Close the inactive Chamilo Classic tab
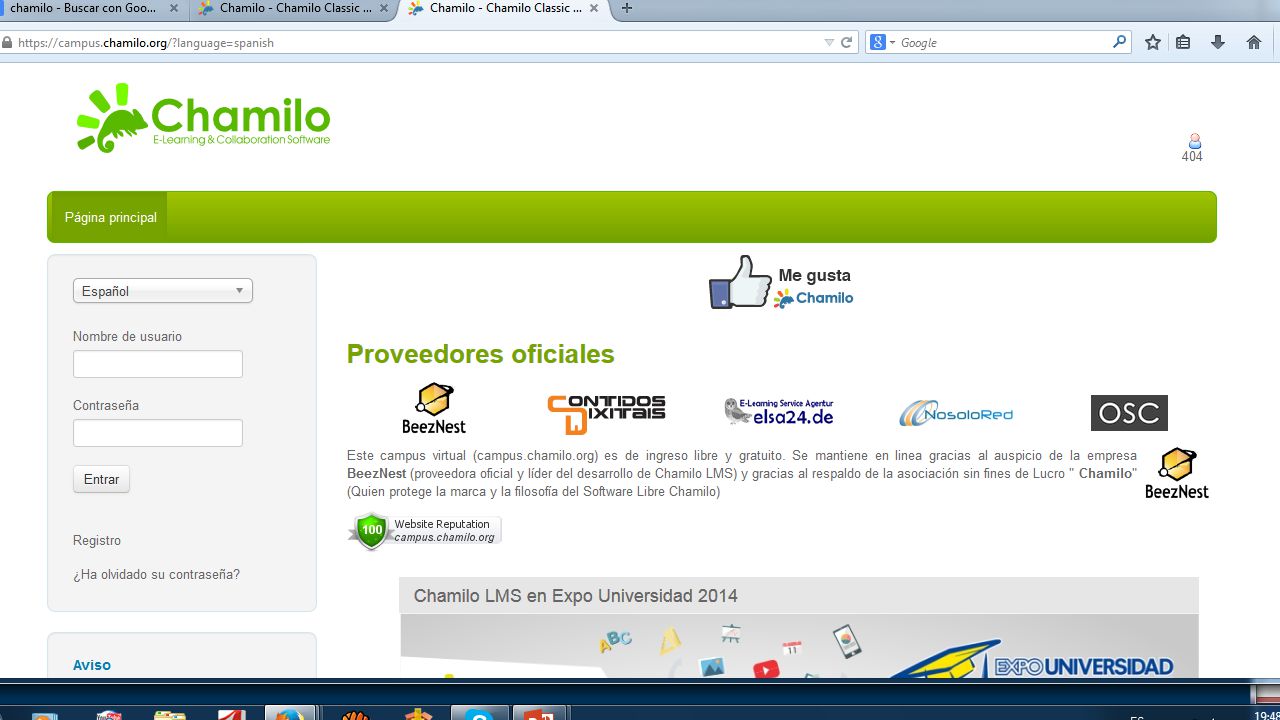 coord(384,8)
